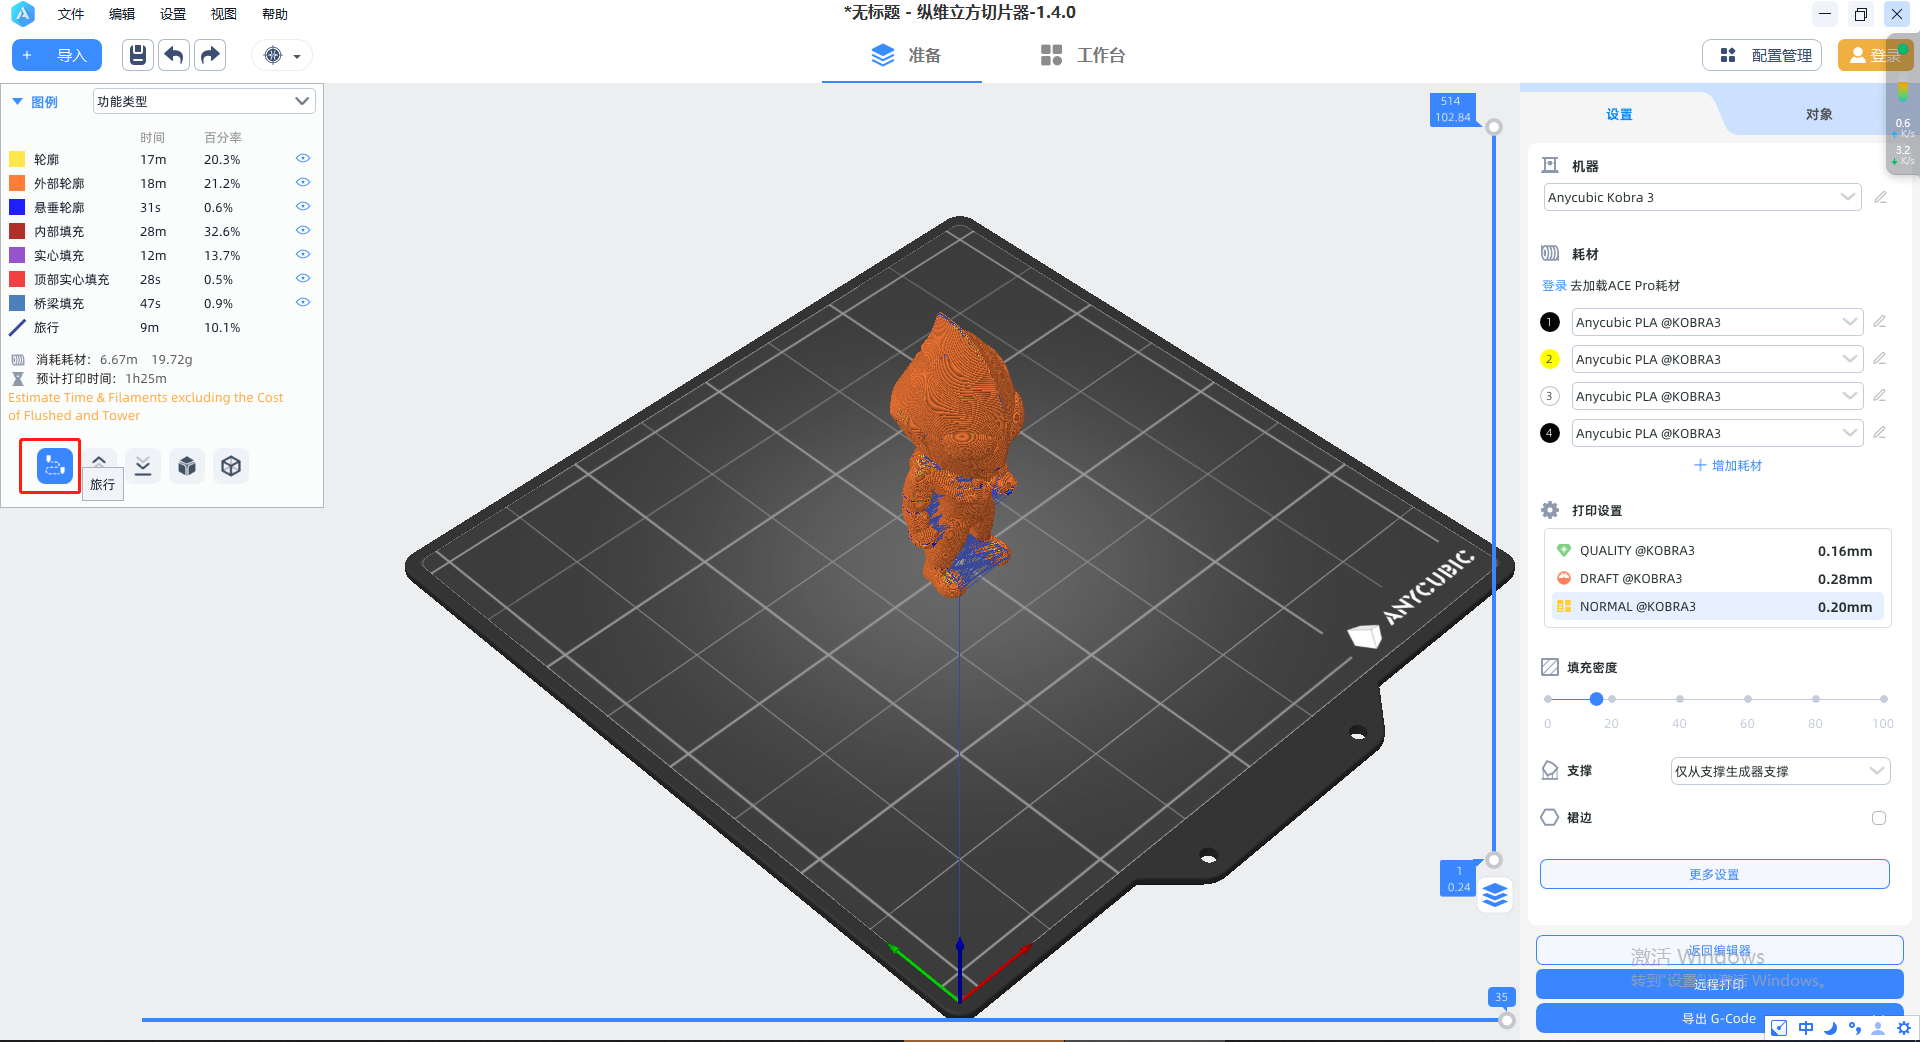Click the black filament 4 color circle
Viewport: 1920px width, 1042px height.
coord(1550,433)
